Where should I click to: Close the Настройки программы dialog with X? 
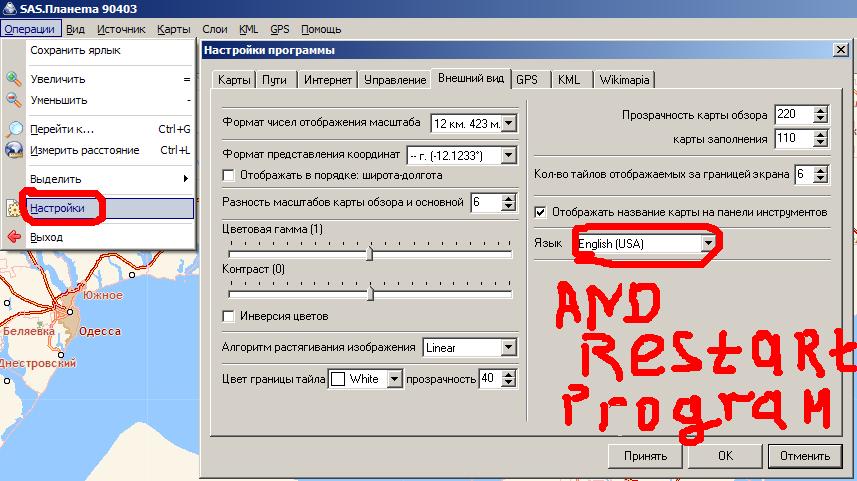[x=840, y=50]
